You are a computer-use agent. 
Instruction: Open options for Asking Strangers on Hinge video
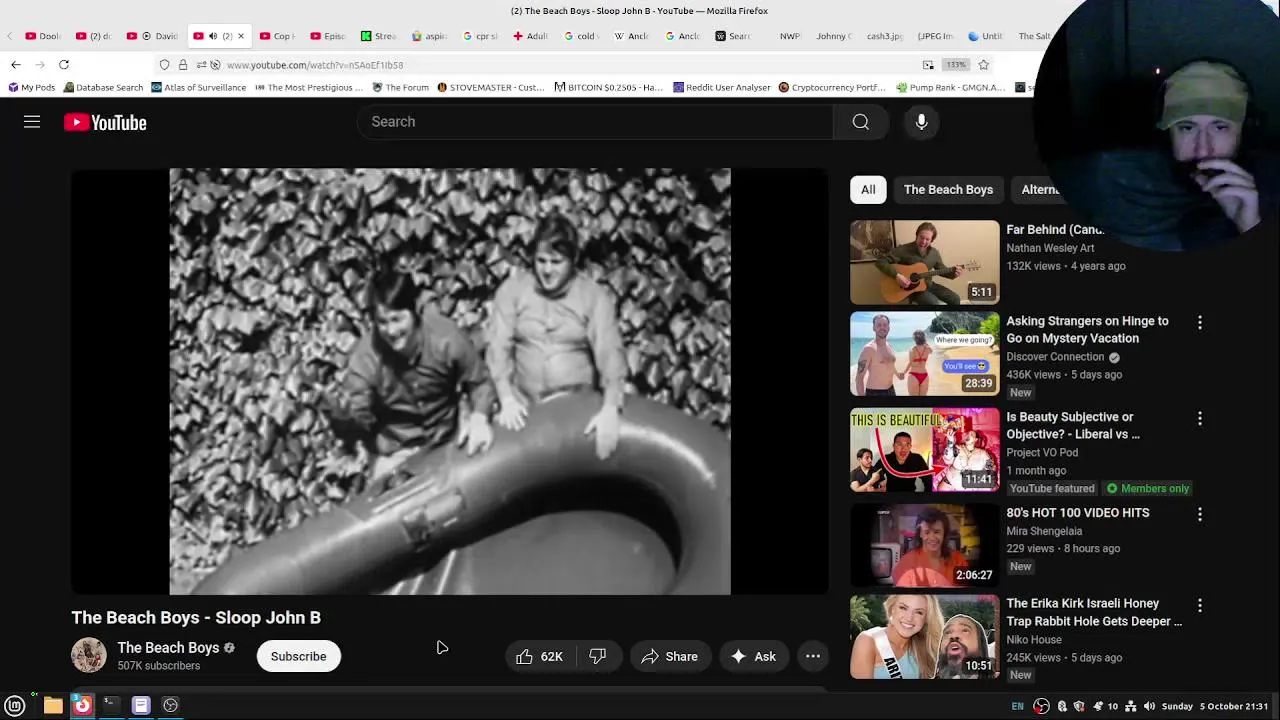[1200, 322]
